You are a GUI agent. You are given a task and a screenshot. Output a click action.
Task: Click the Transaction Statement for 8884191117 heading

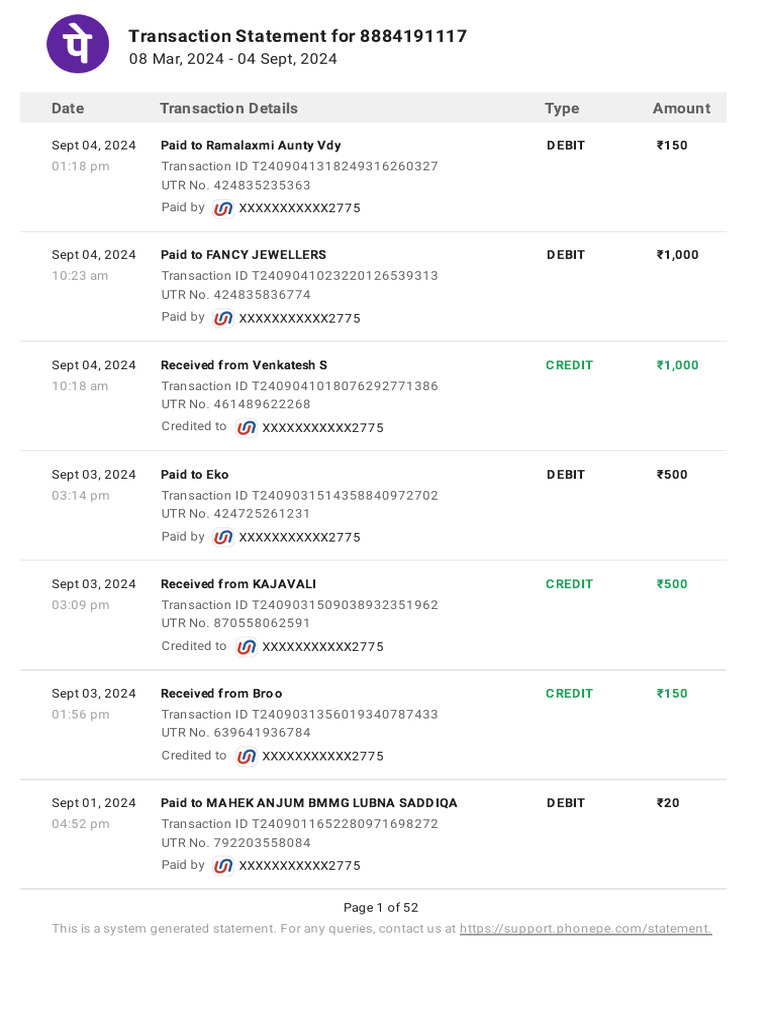[x=298, y=36]
